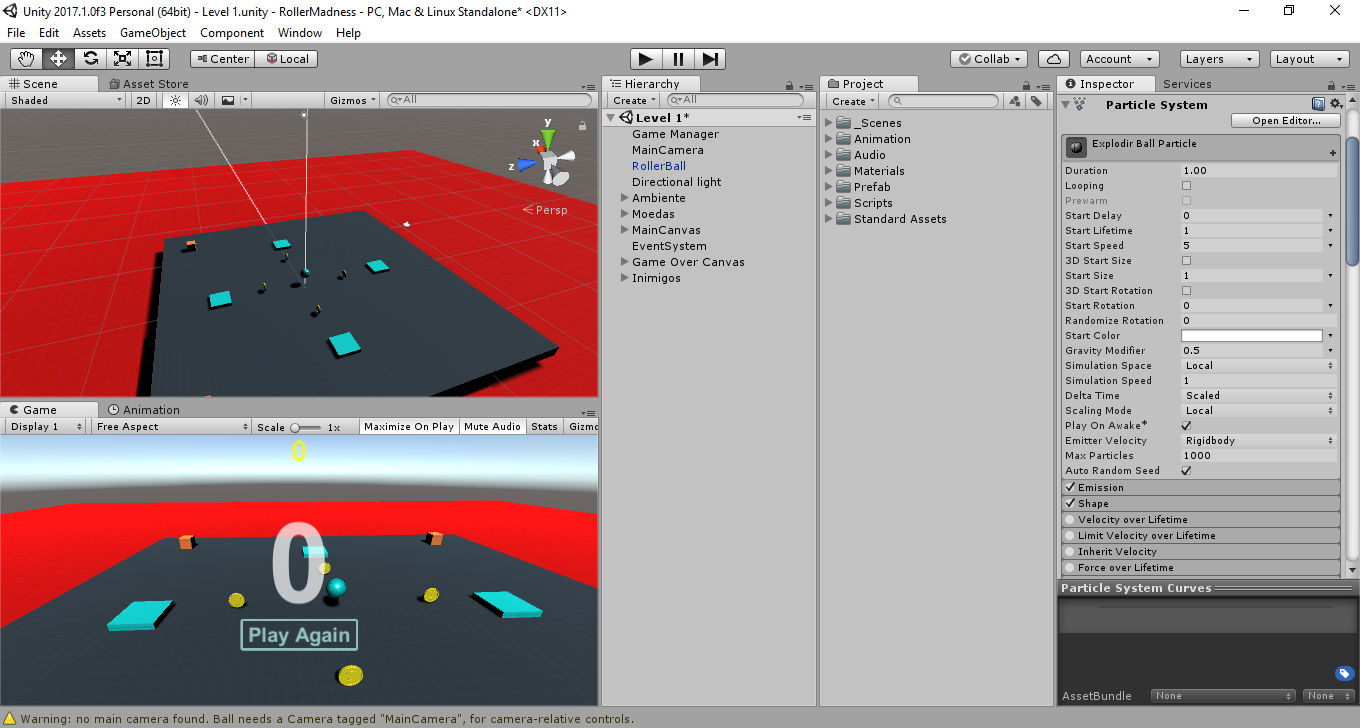Click the add module plus icon
The image size is (1360, 728).
[1333, 153]
